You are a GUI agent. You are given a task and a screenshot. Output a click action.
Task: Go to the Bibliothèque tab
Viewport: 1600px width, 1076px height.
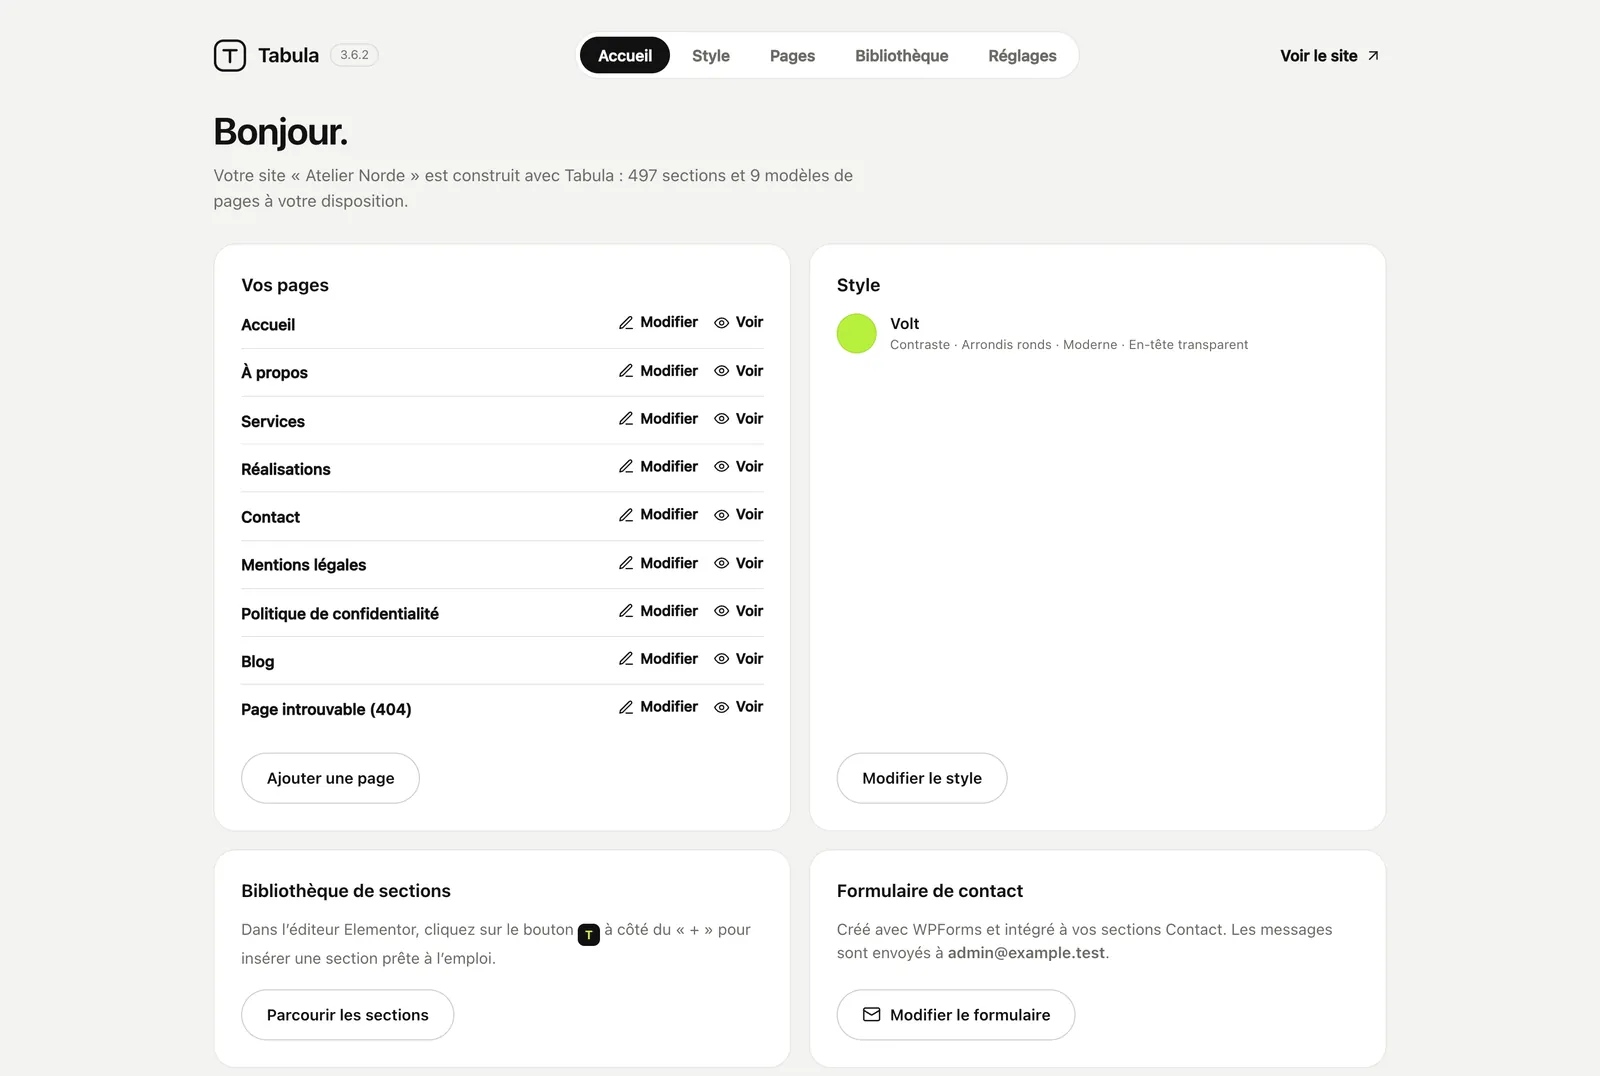(x=901, y=56)
